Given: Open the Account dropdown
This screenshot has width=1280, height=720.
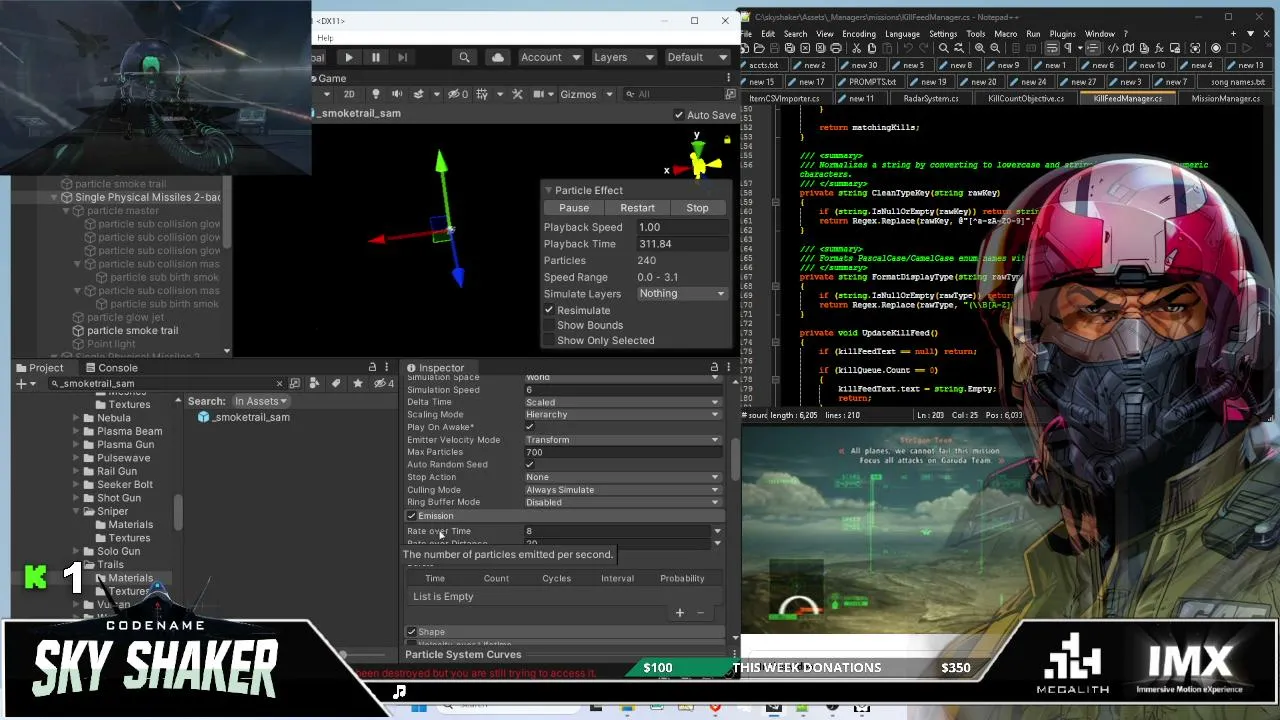Looking at the screenshot, I should [x=550, y=58].
